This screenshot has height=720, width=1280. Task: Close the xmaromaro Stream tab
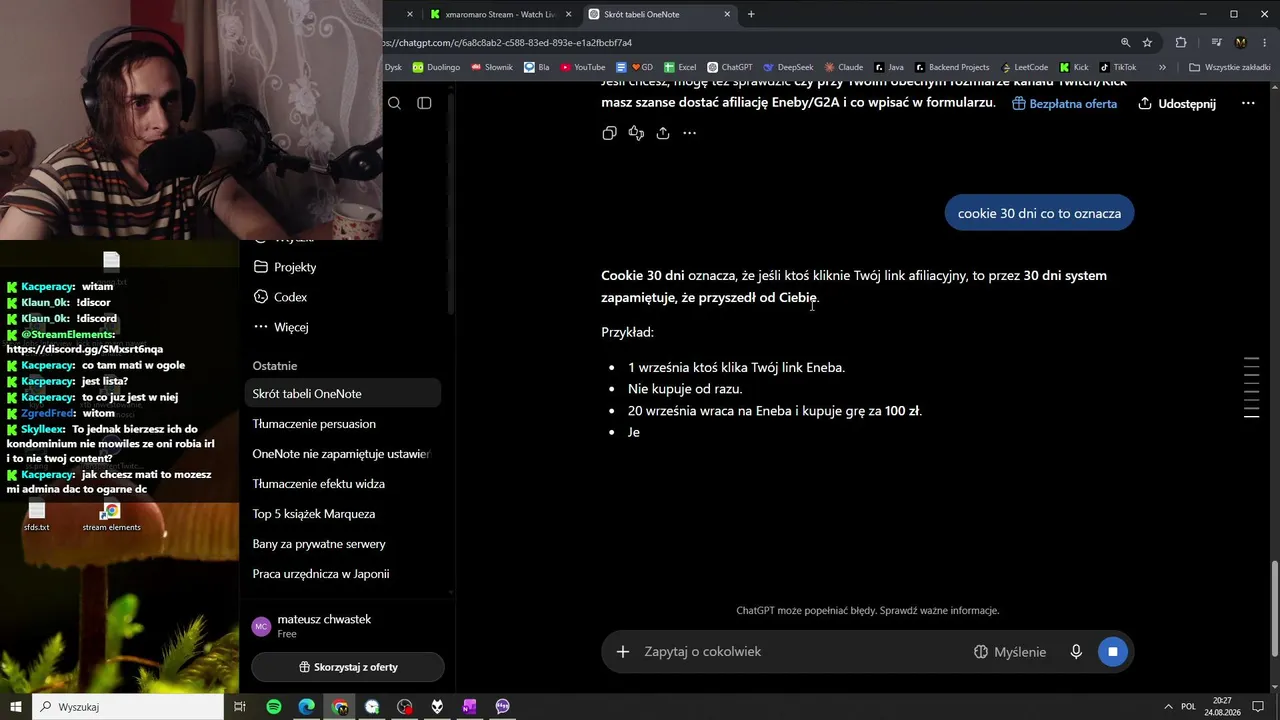tap(569, 15)
